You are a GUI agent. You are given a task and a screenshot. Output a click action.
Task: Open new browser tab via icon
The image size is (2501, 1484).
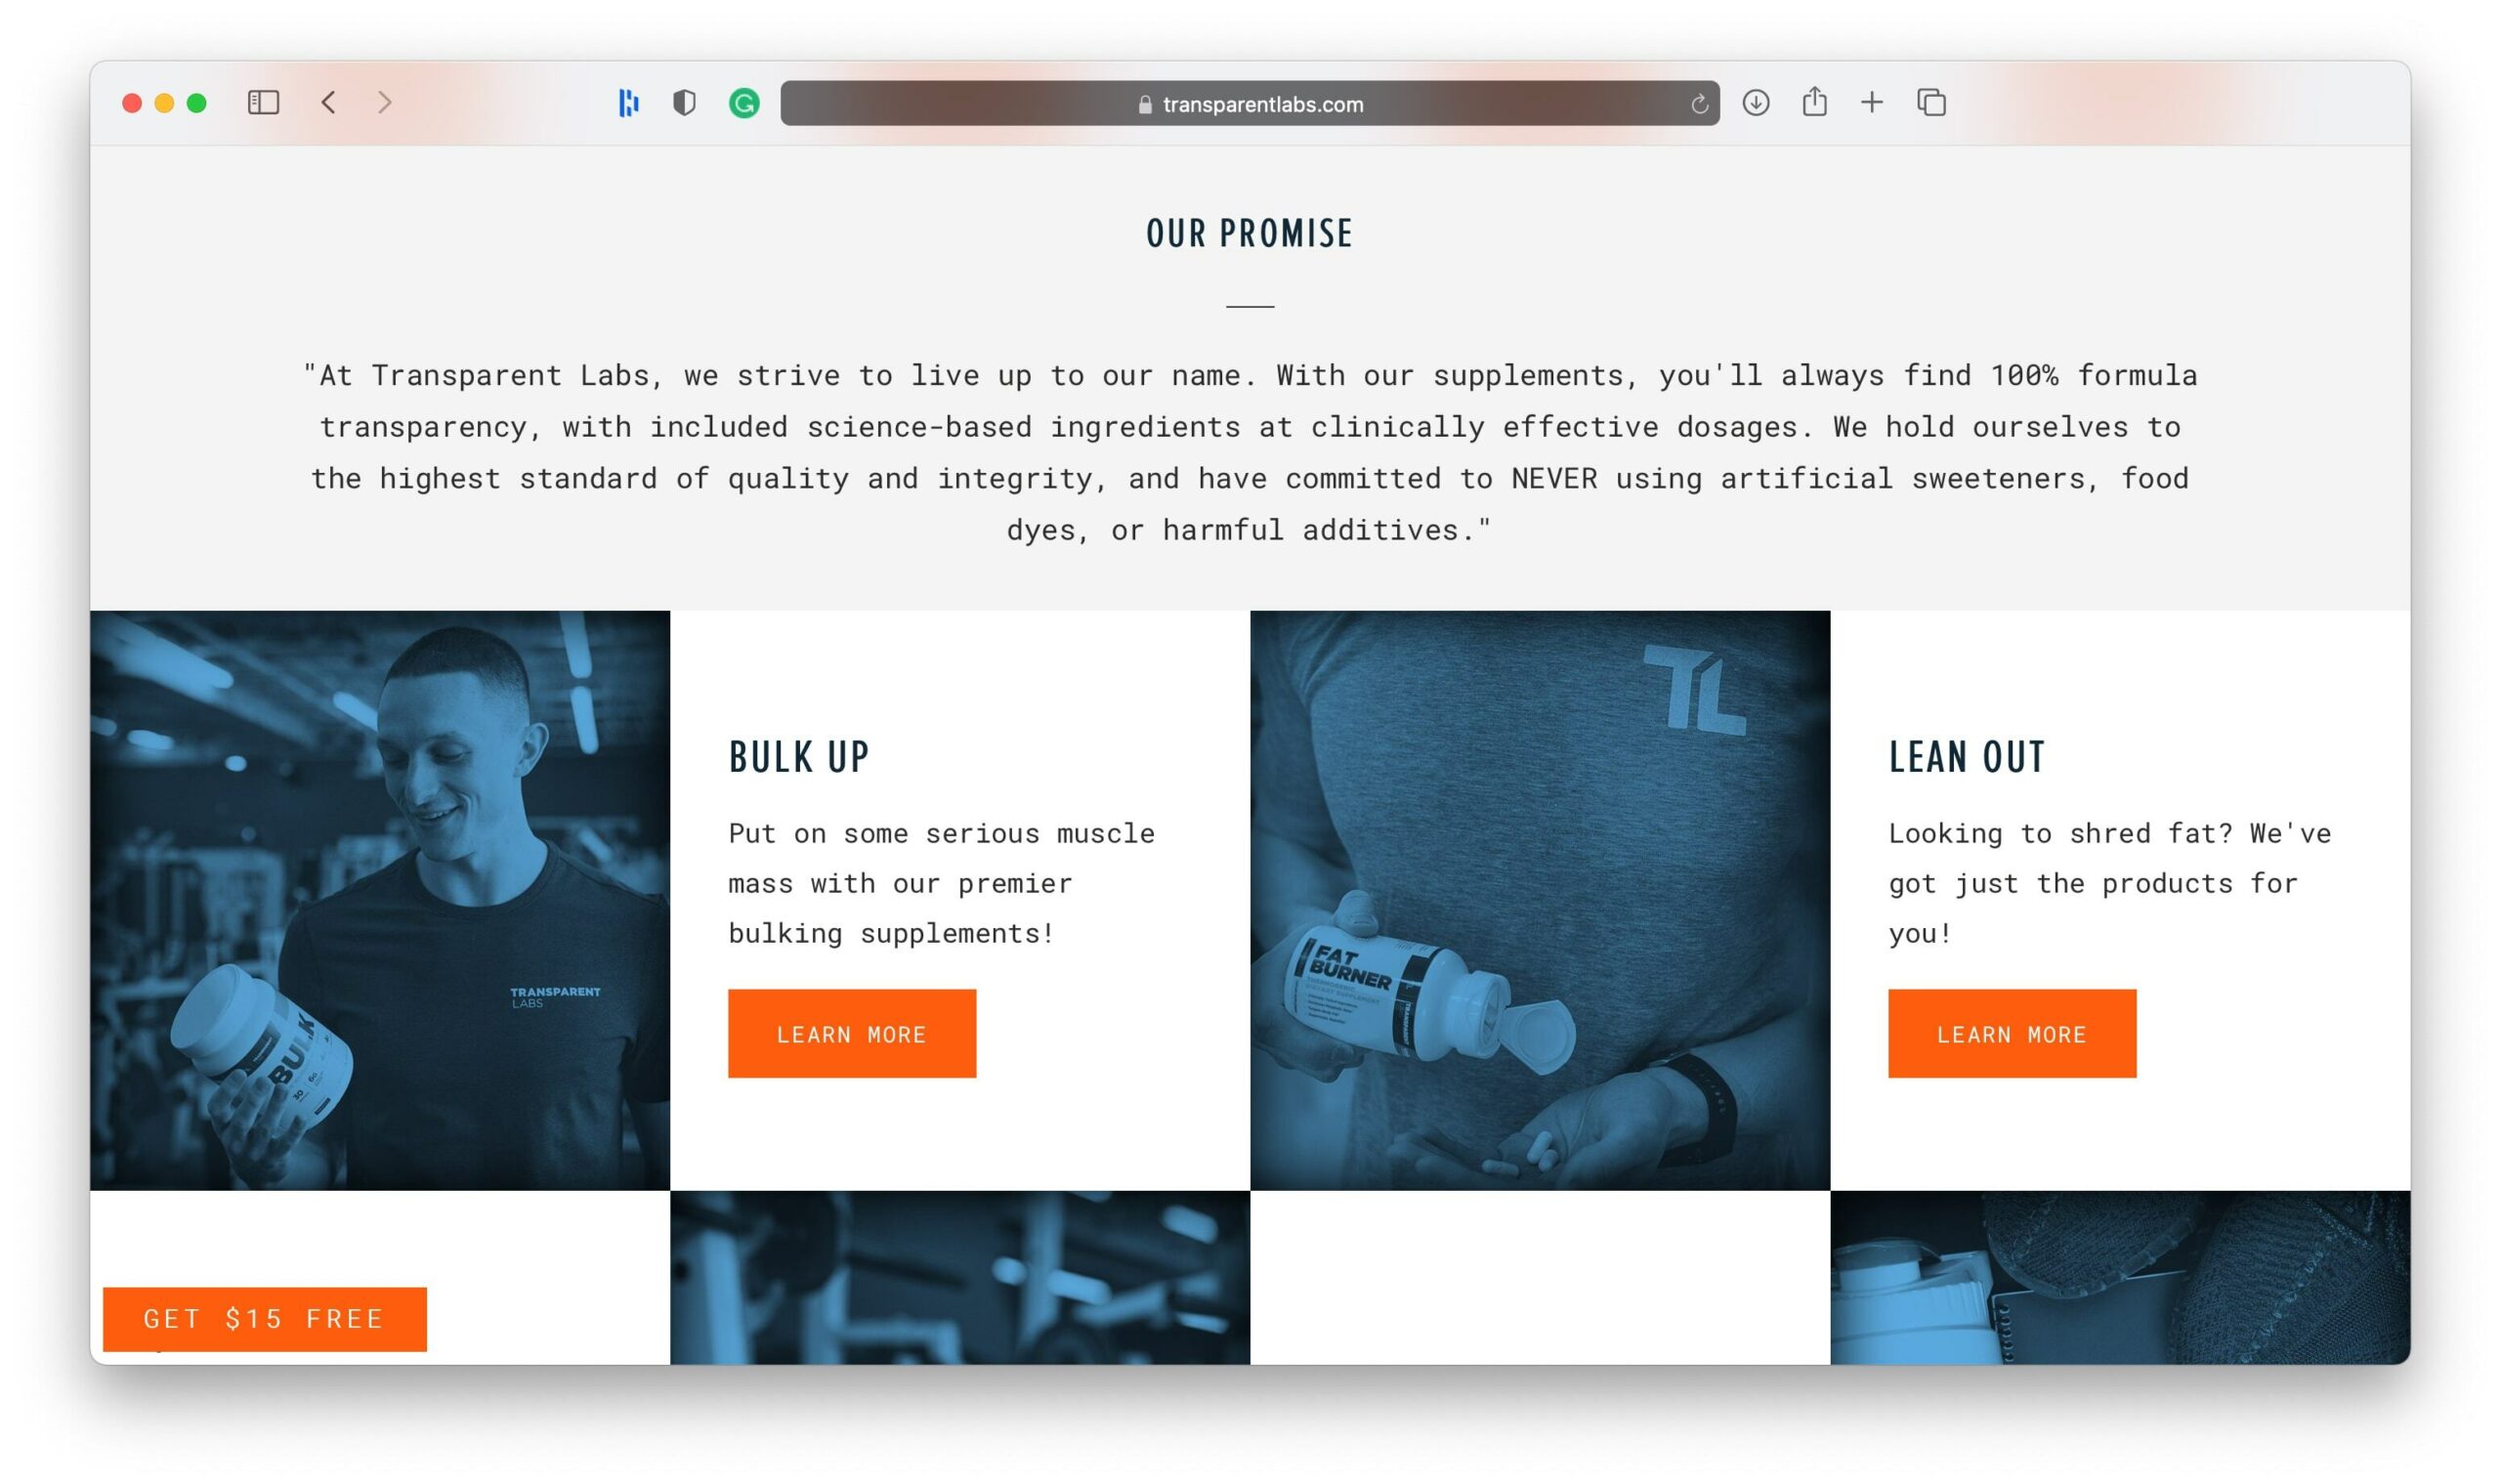[1871, 103]
